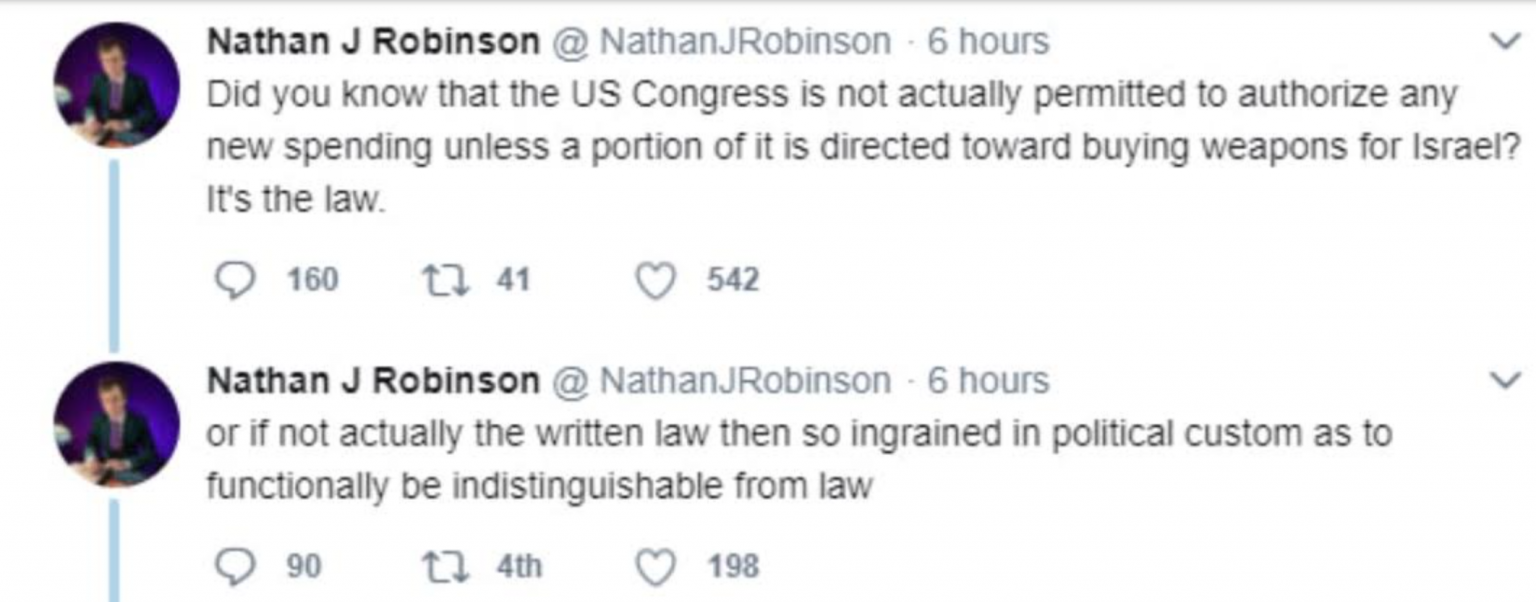Expand the second tweet's options chevron
This screenshot has width=1536, height=602.
1504,380
